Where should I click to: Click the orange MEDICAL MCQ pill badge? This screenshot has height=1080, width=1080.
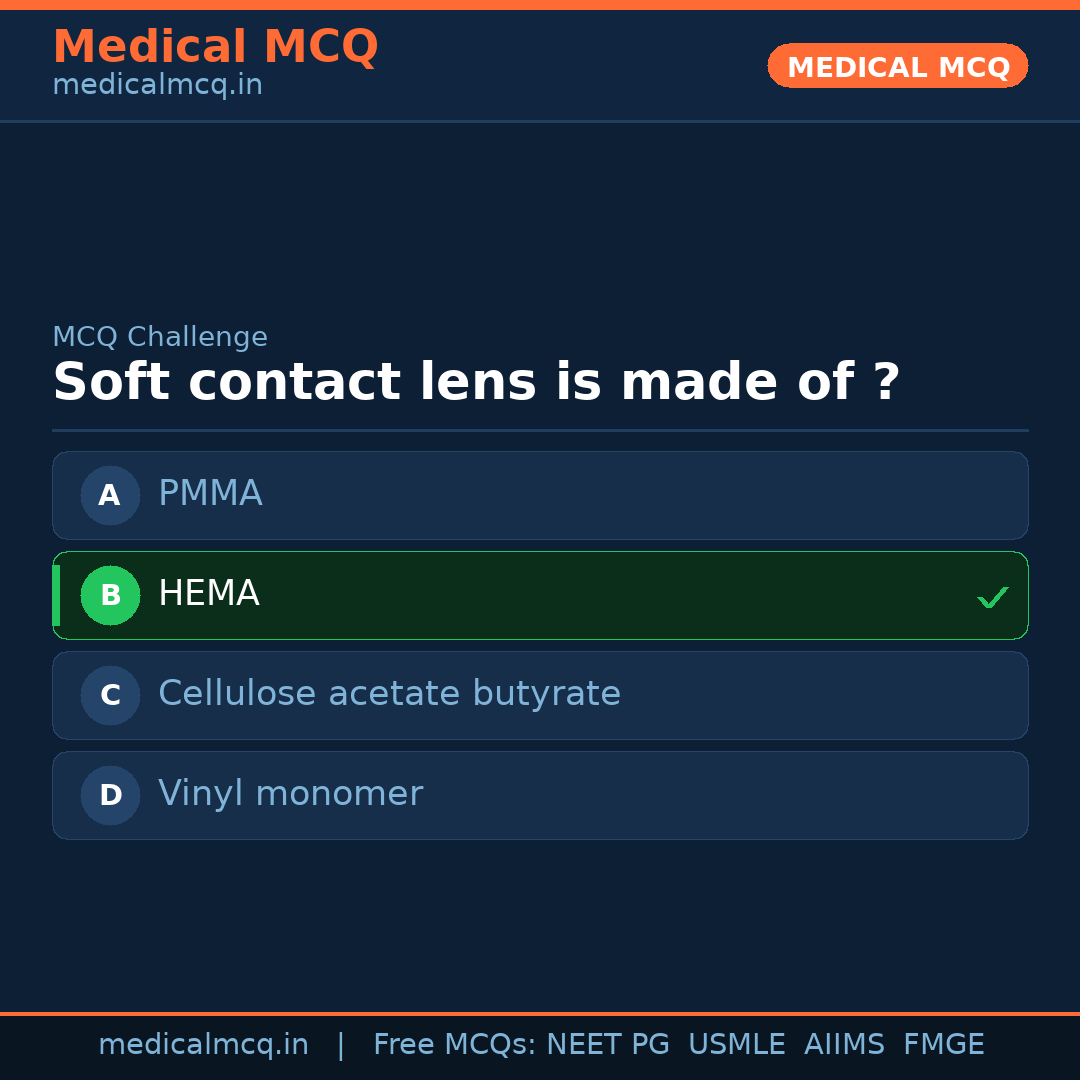(897, 66)
